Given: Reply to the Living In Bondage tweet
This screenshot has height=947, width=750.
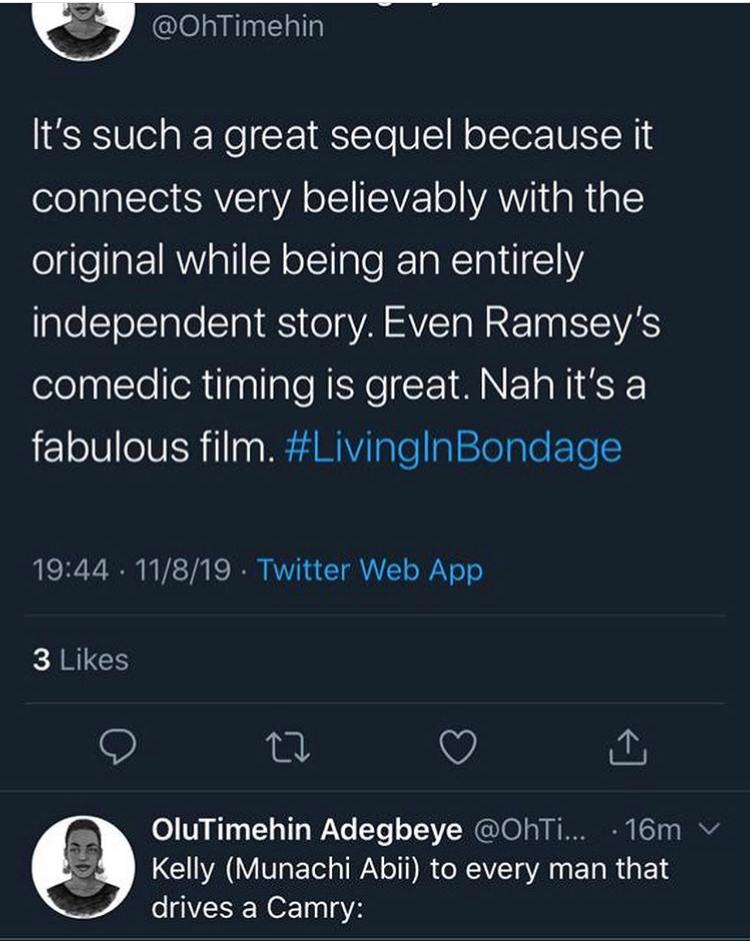Looking at the screenshot, I should point(119,747).
